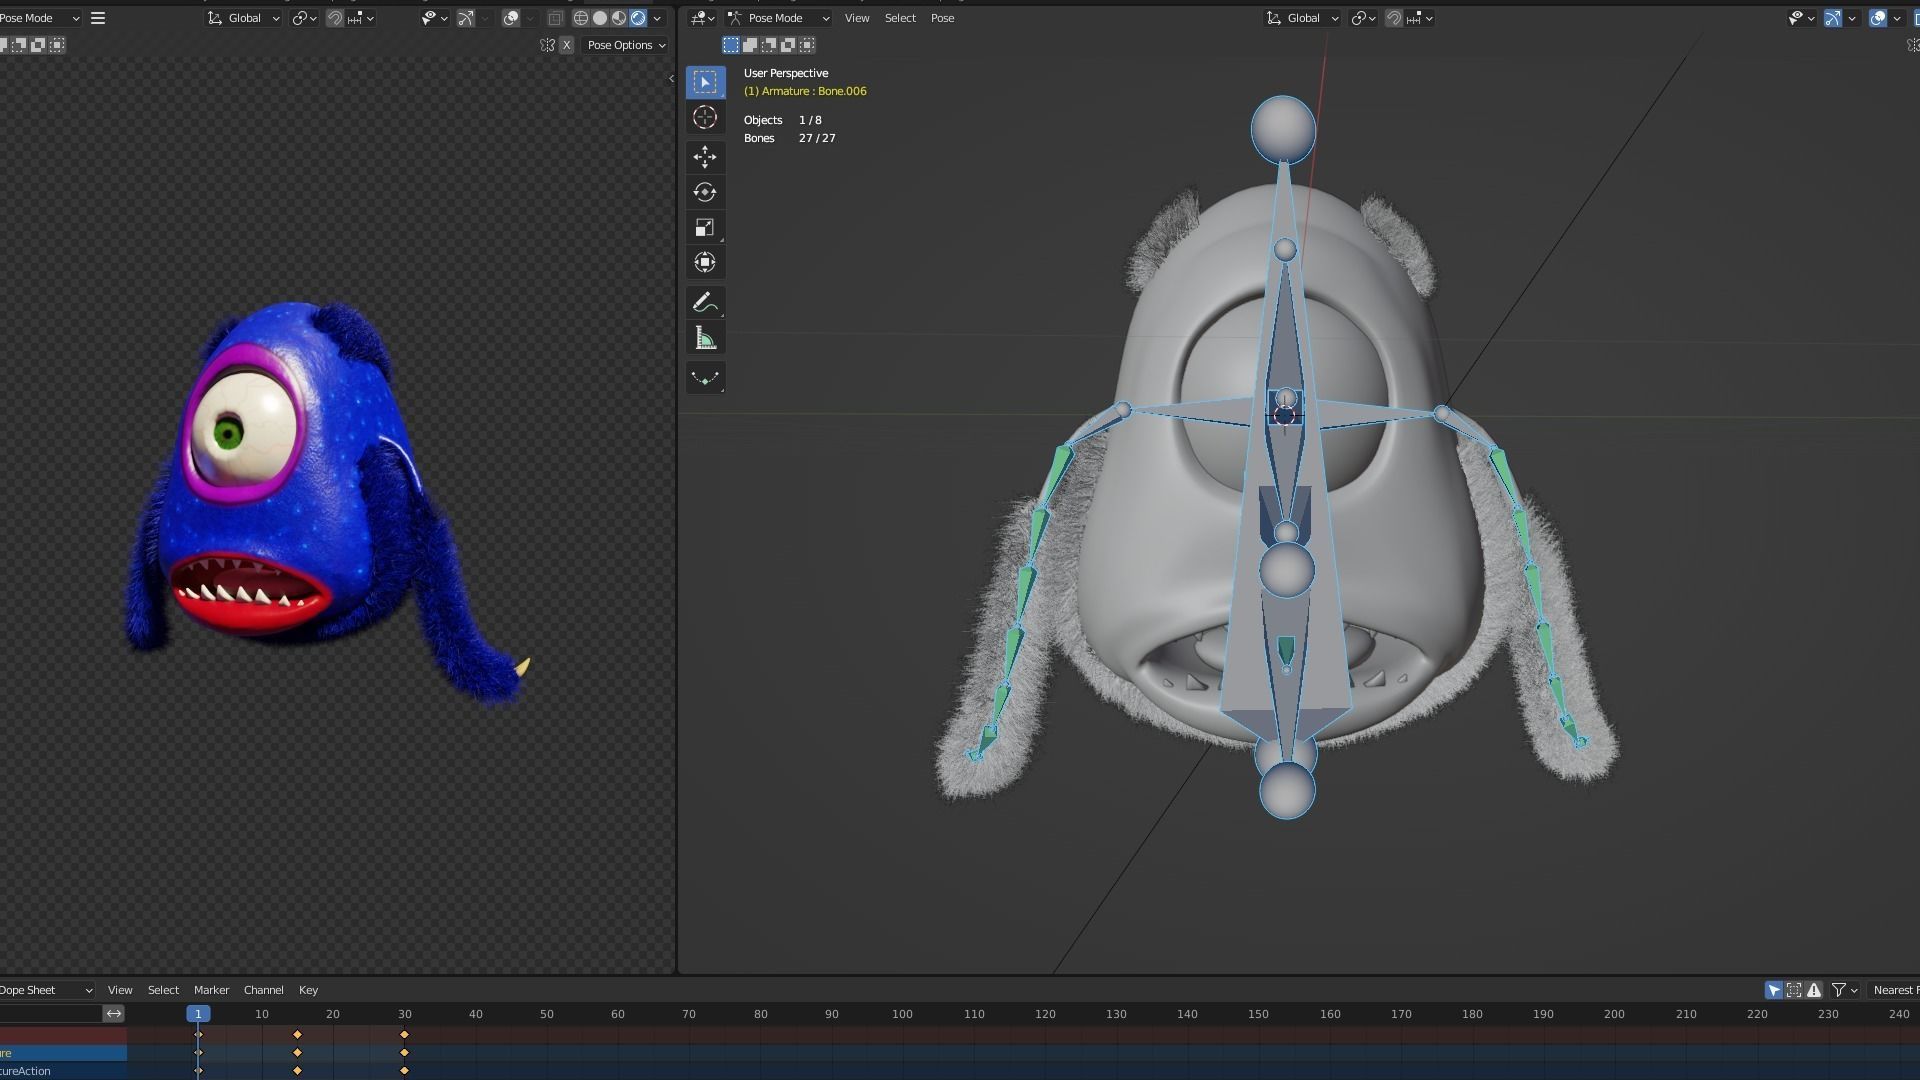Toggle X-Ray mode in the left viewport header
Screen dimensions: 1920x1080
pyautogui.click(x=556, y=18)
